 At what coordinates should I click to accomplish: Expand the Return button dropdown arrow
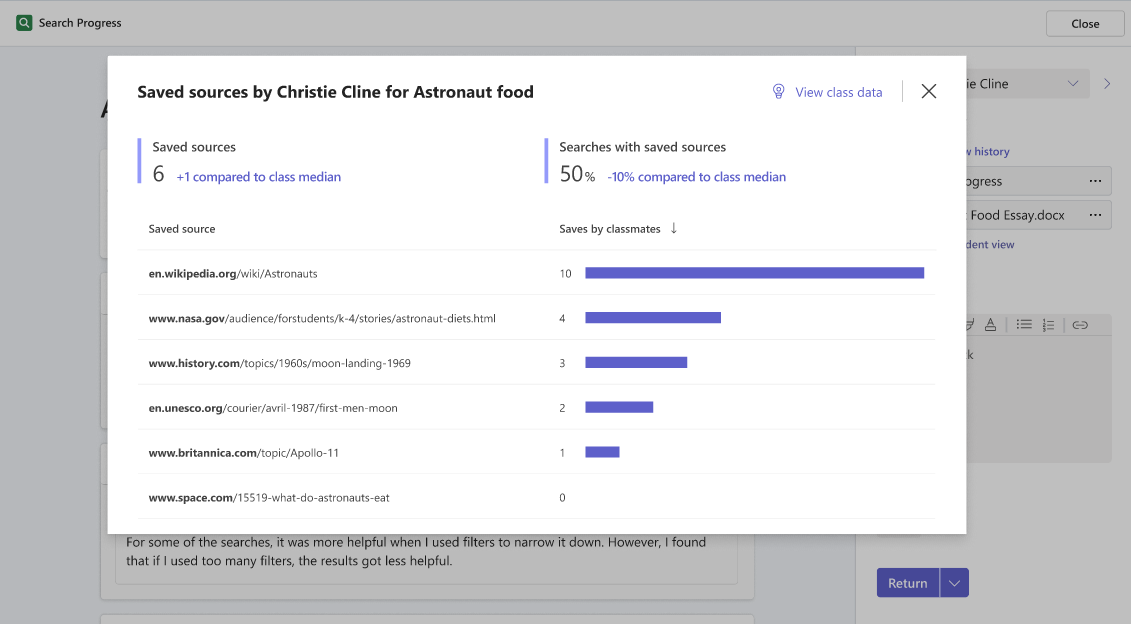pos(954,583)
